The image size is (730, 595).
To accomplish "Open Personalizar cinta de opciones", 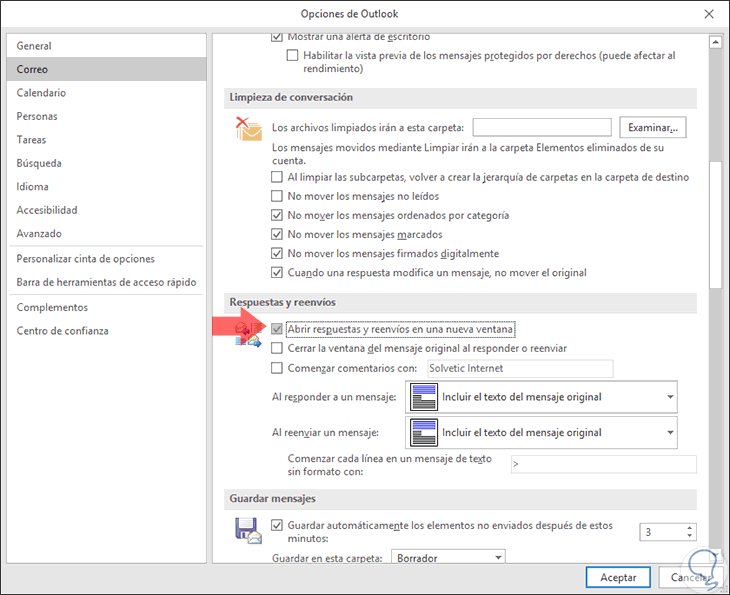I will pos(107,258).
